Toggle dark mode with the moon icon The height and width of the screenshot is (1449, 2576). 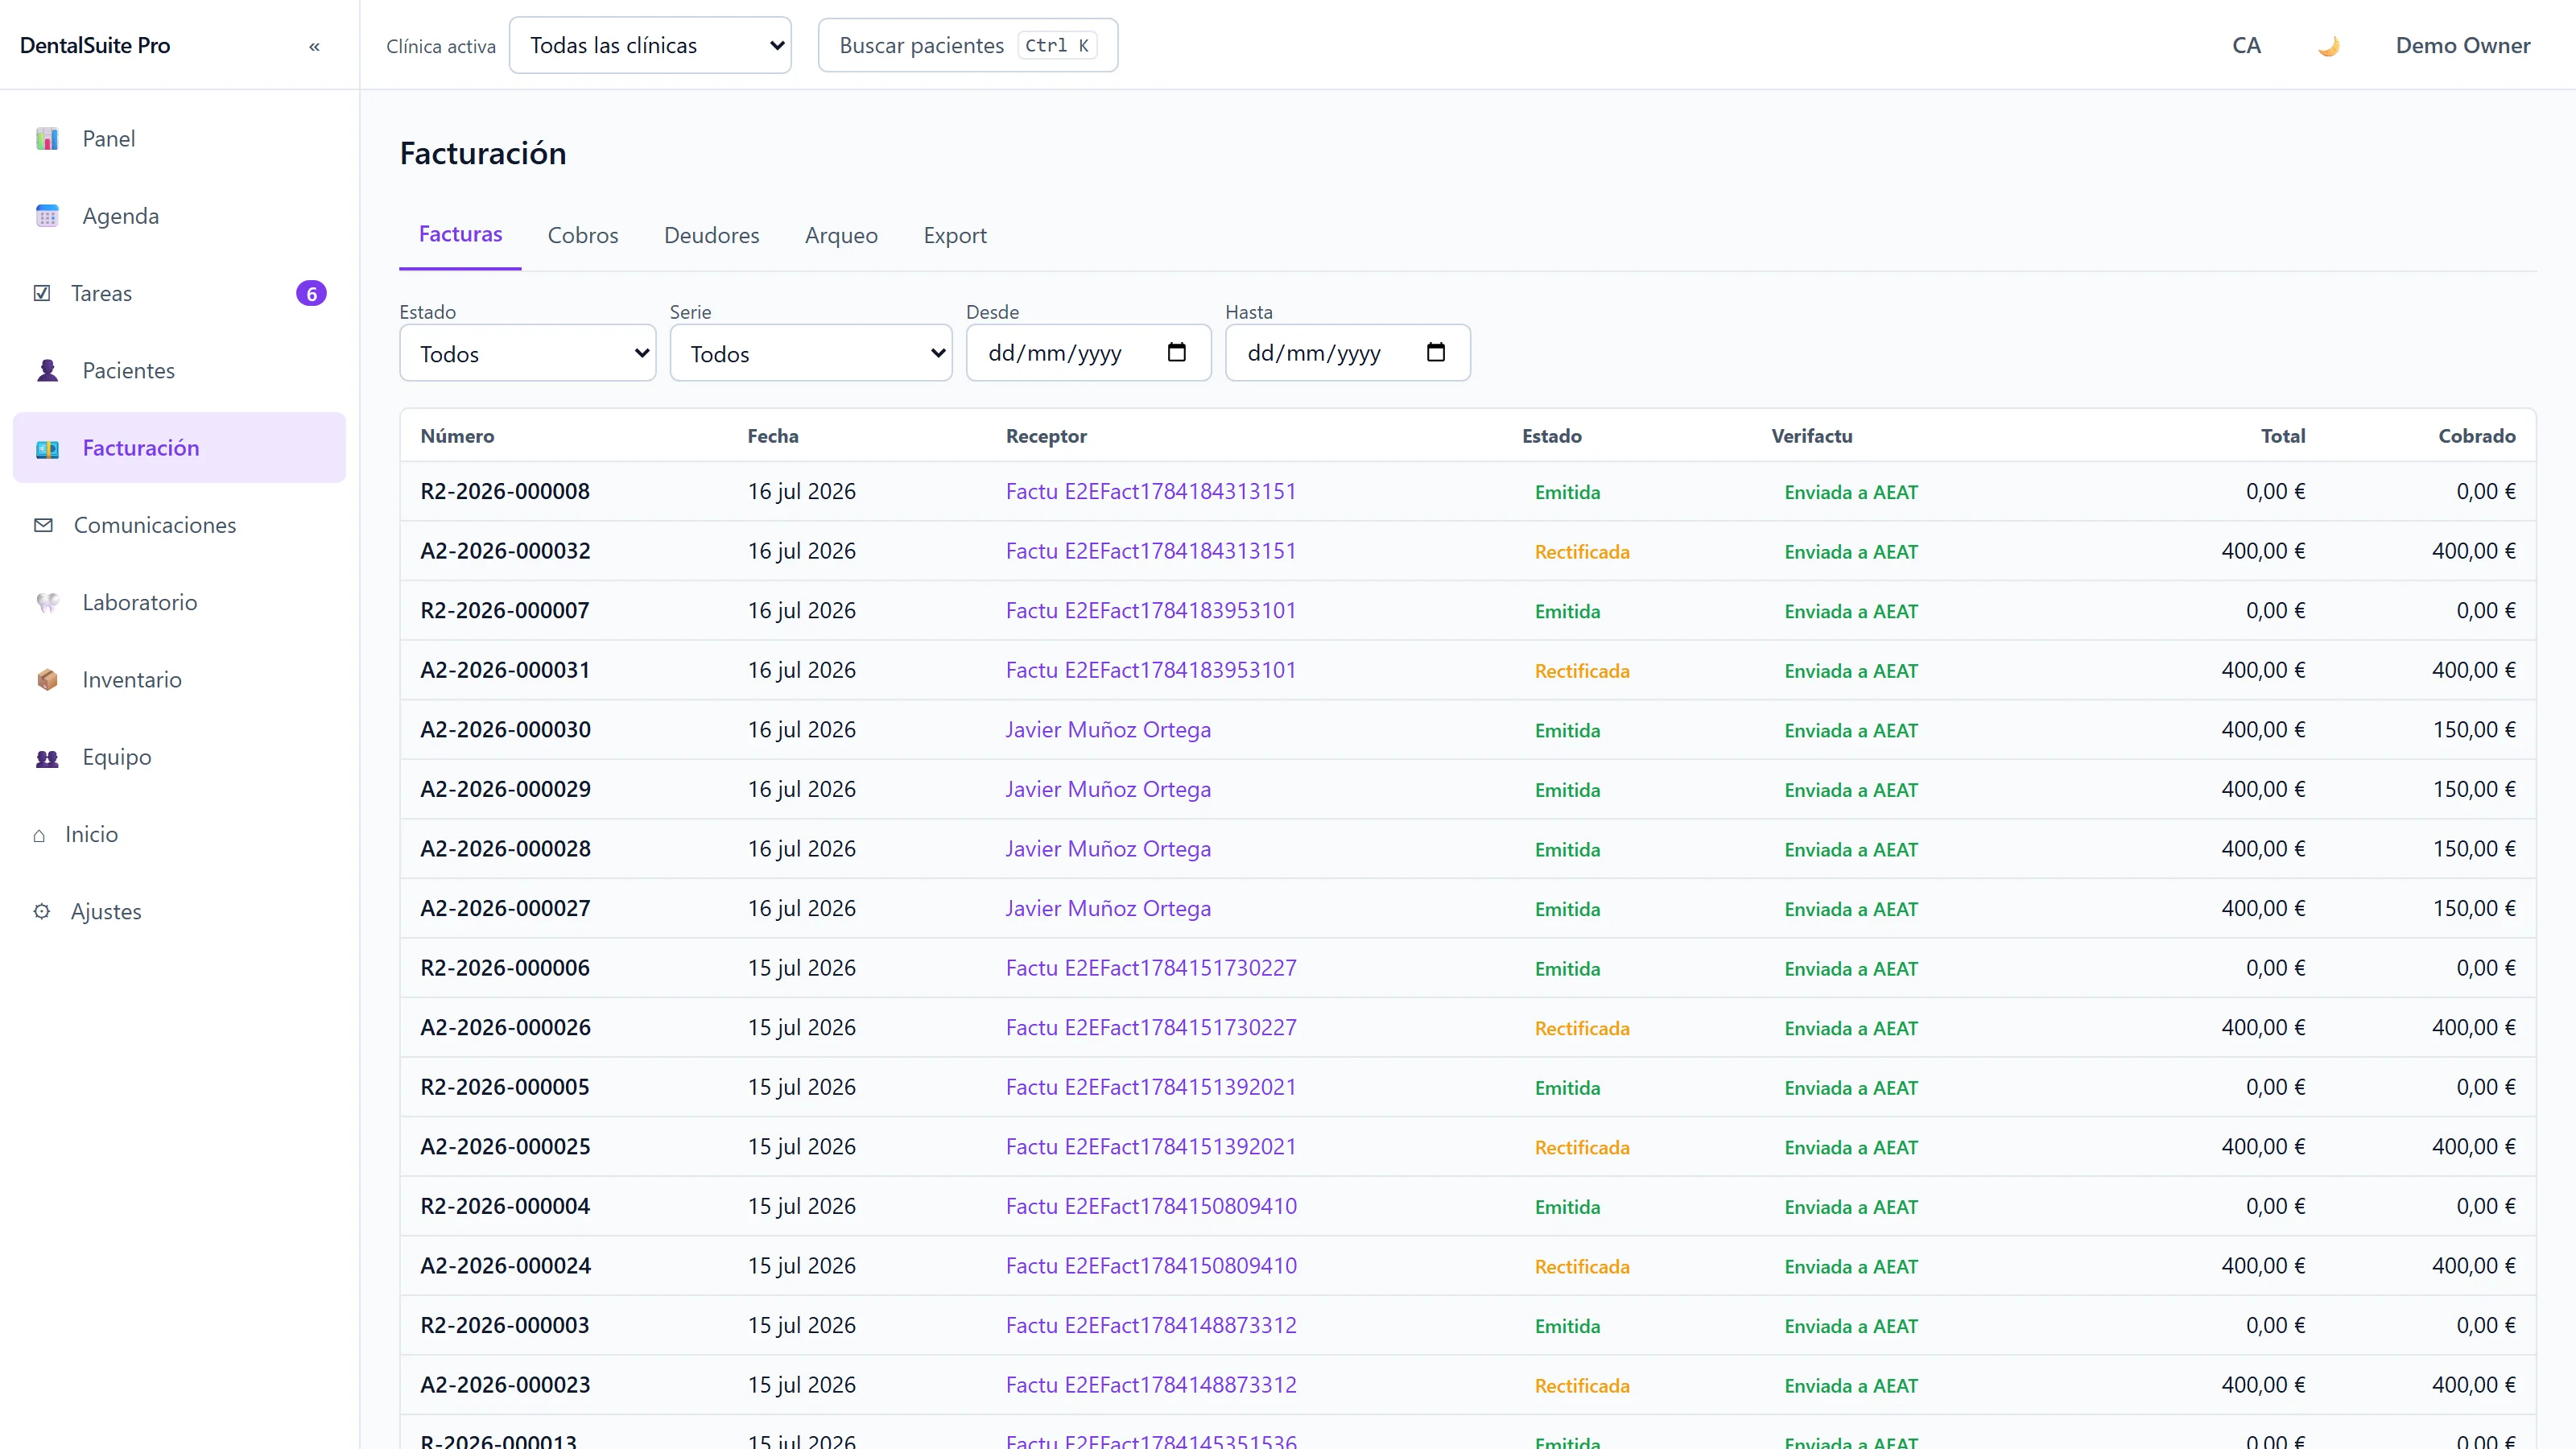(2328, 46)
